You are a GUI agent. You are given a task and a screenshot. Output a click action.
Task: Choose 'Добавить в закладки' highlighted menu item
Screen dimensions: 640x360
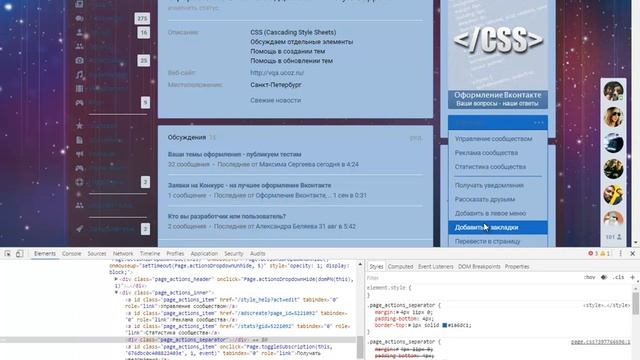[x=498, y=227]
